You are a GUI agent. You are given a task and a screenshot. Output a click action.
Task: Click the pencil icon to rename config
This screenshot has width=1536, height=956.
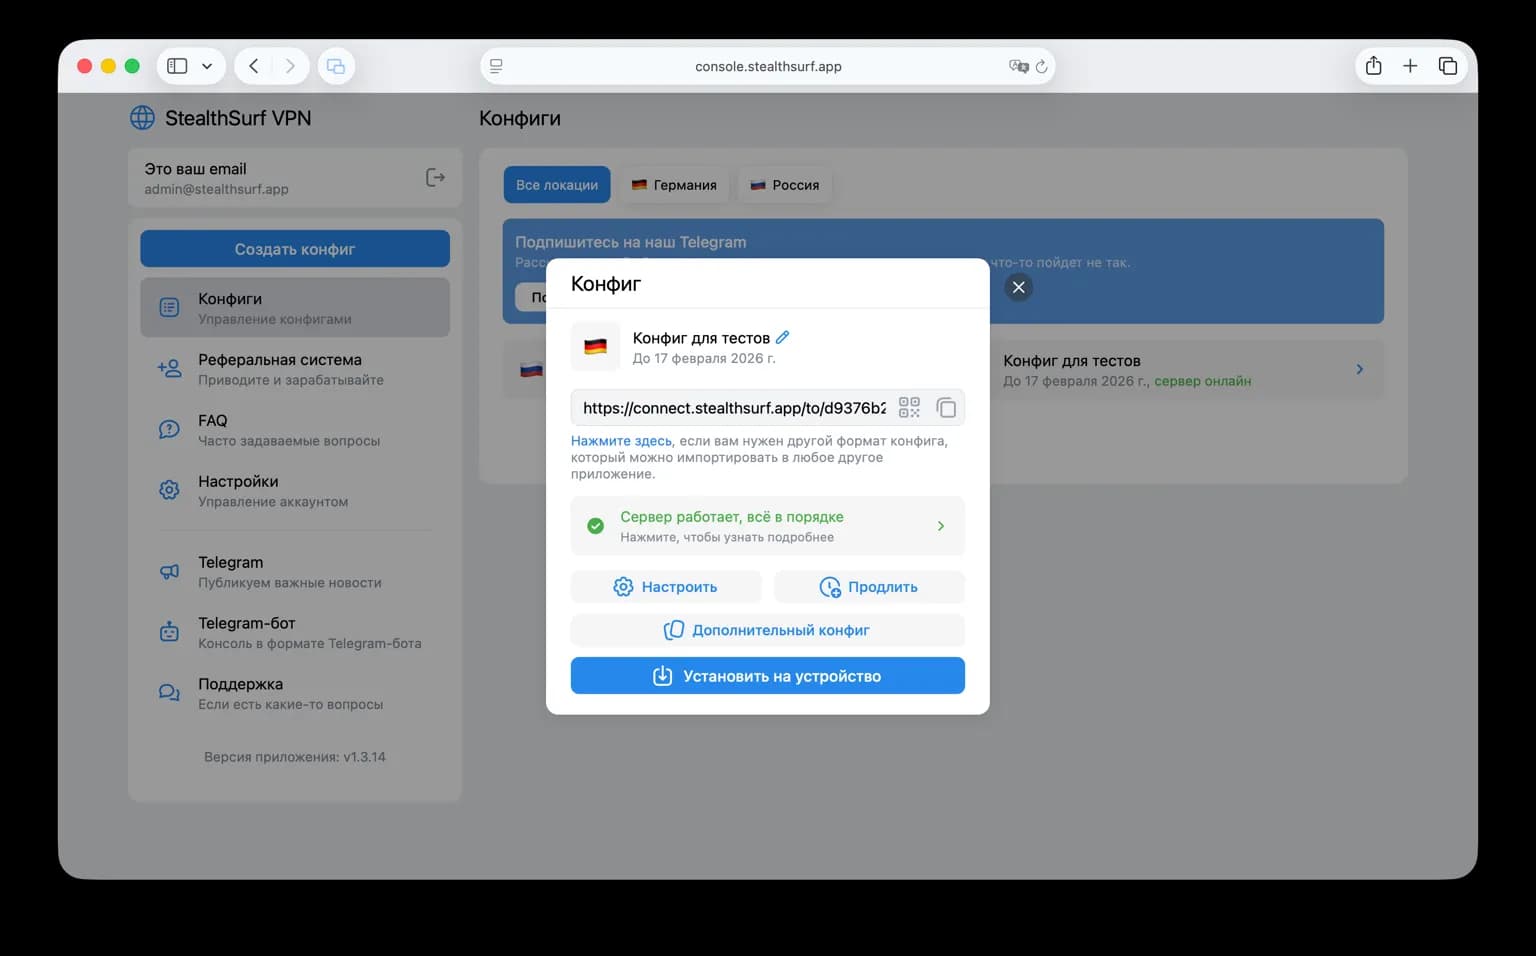pos(783,338)
